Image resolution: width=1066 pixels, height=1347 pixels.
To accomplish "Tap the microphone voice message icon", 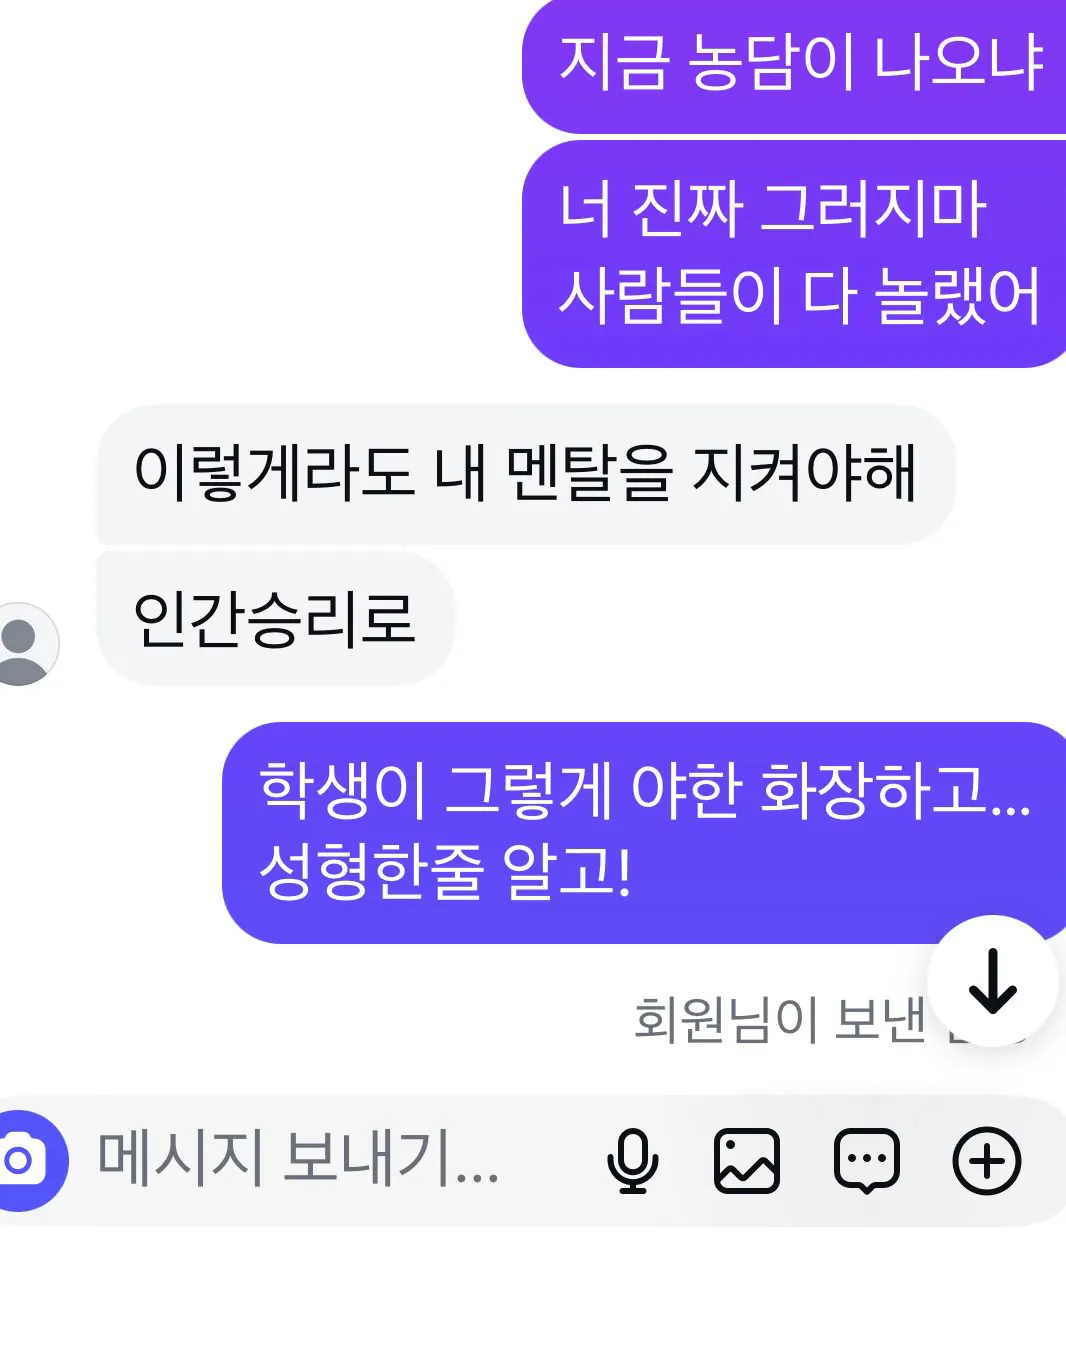I will (632, 1161).
